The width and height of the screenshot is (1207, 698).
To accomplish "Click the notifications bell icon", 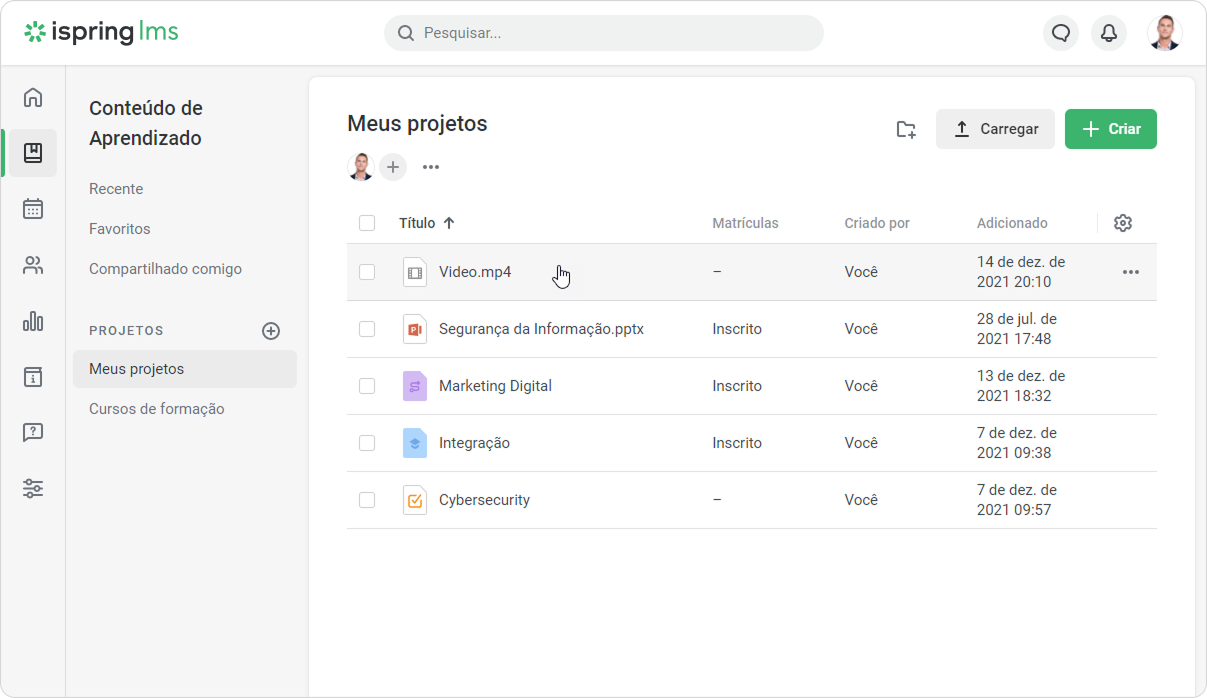I will [1108, 33].
